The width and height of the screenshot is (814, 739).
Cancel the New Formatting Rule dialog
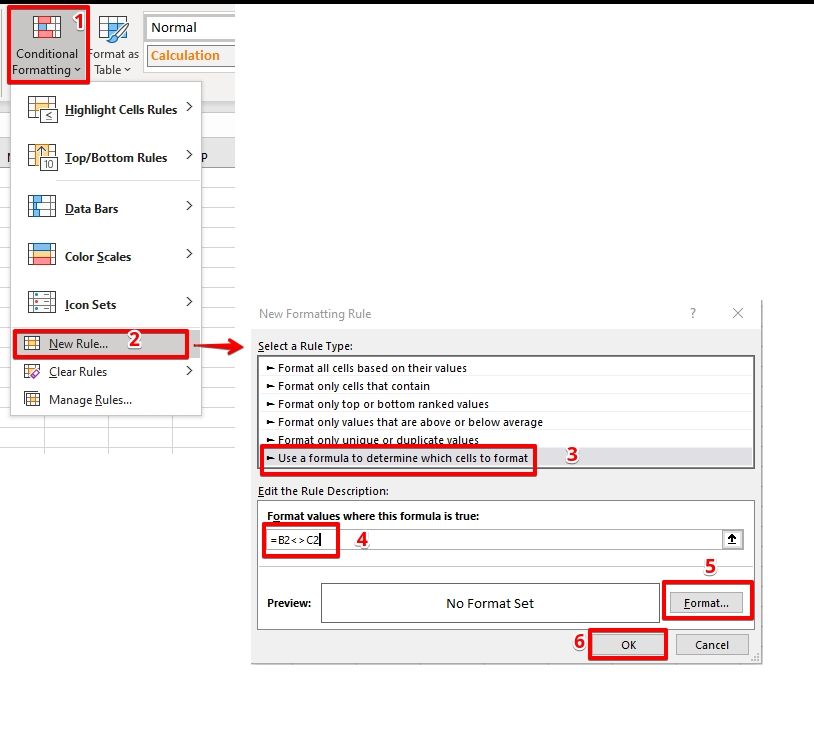pyautogui.click(x=712, y=645)
